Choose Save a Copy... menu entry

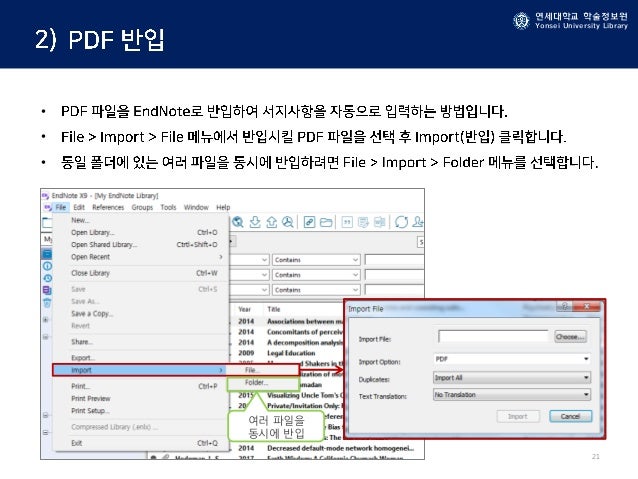click(x=141, y=314)
